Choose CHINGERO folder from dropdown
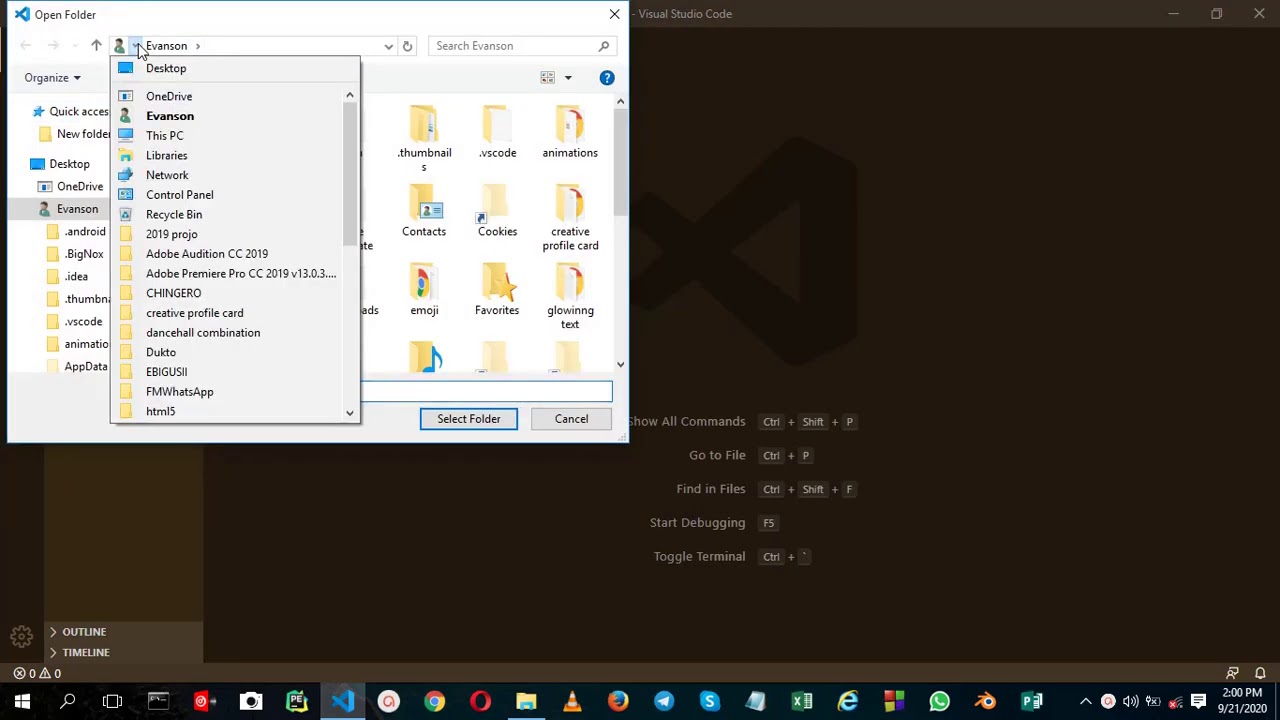 point(173,293)
